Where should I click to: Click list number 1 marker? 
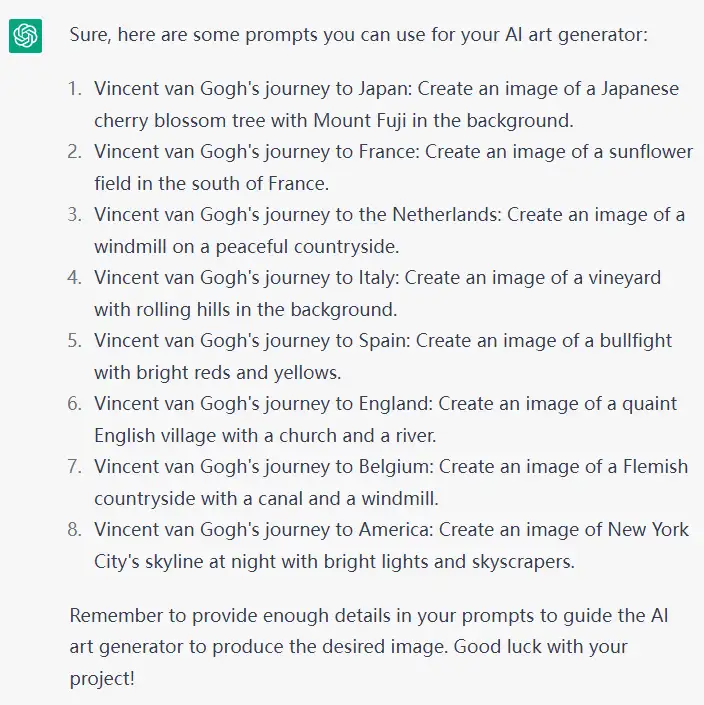75,89
